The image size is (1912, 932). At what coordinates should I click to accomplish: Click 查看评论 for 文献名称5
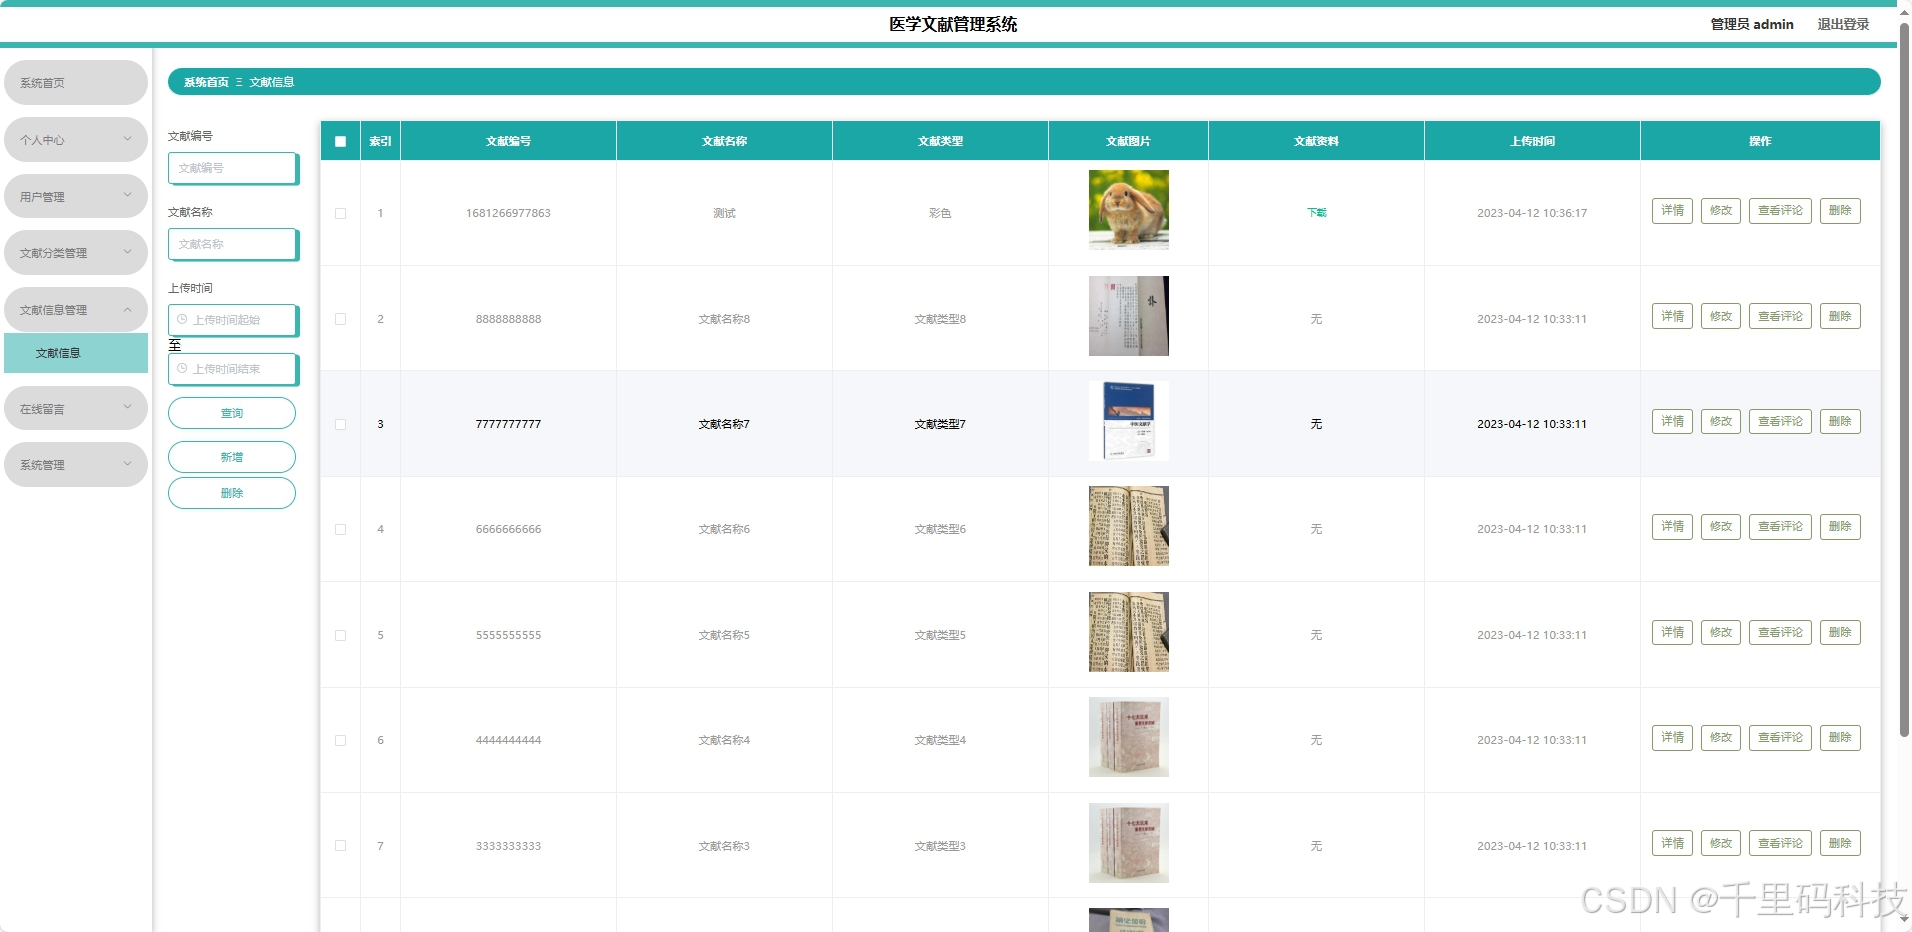click(x=1780, y=632)
